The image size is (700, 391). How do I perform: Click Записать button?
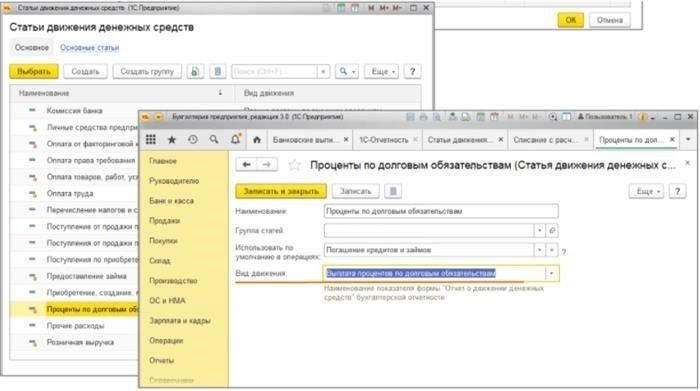pos(355,191)
